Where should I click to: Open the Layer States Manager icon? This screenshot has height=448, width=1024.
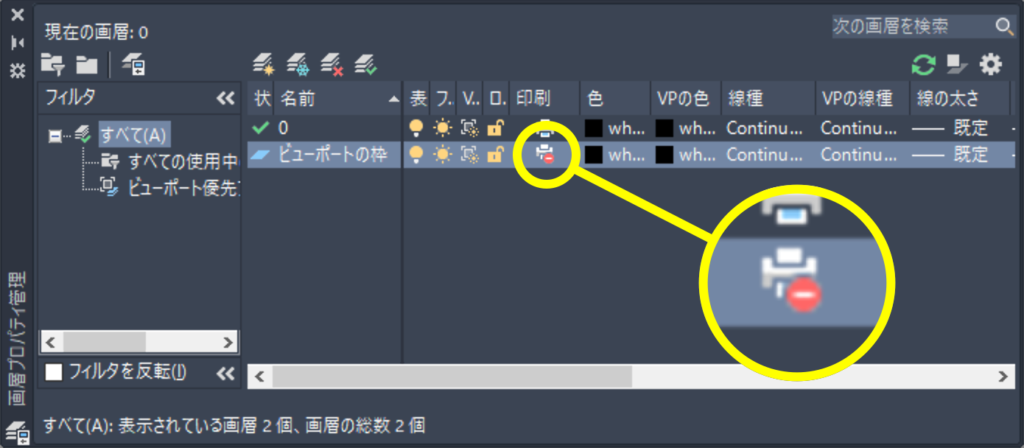[x=134, y=64]
